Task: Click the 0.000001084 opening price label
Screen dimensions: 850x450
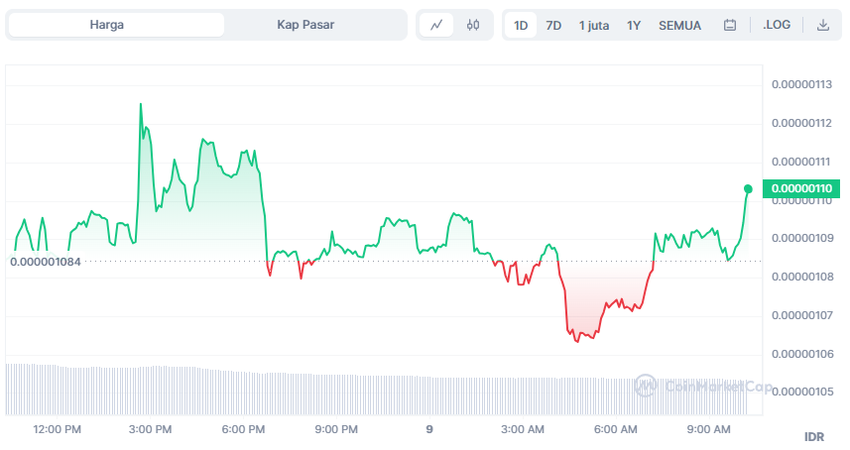Action: tap(45, 261)
